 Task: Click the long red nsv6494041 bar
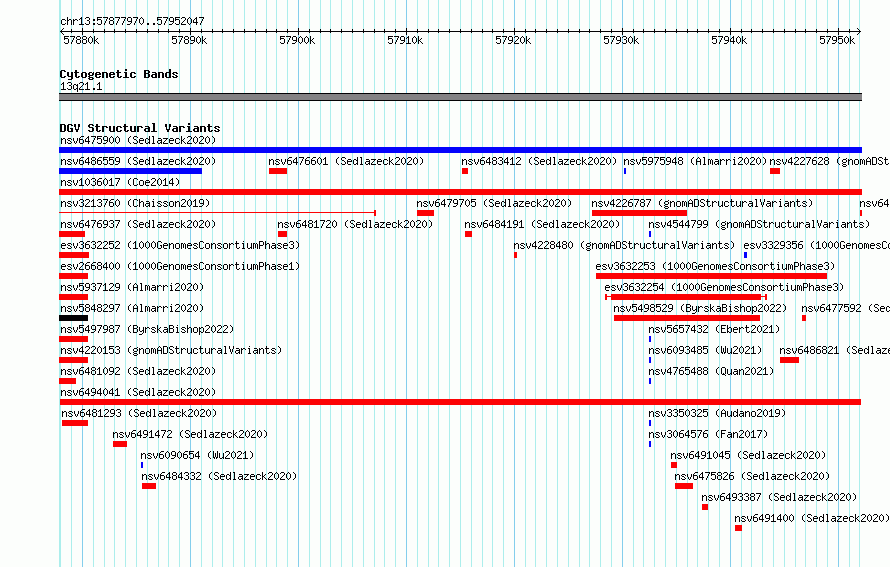click(x=460, y=402)
